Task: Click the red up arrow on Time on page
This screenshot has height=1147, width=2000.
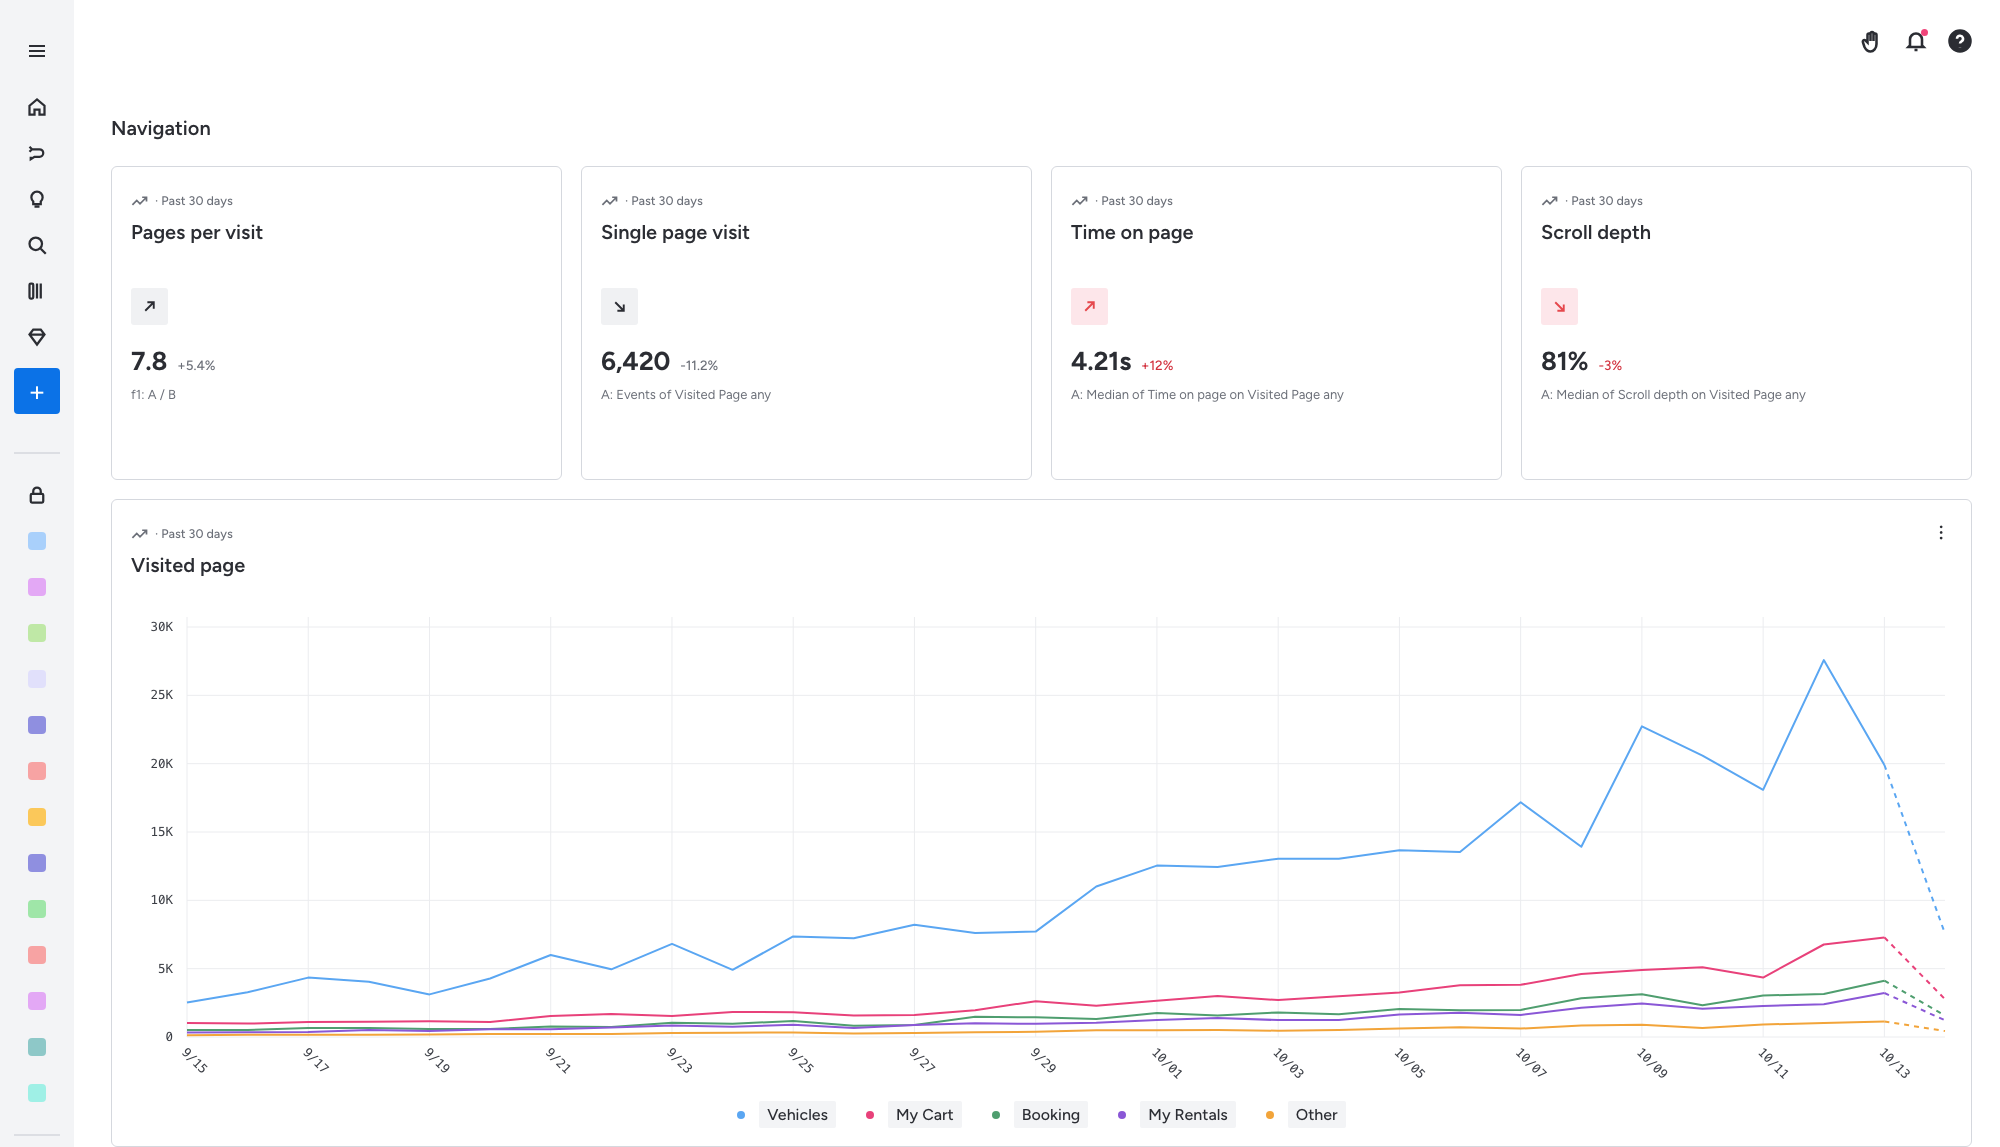Action: click(1089, 306)
